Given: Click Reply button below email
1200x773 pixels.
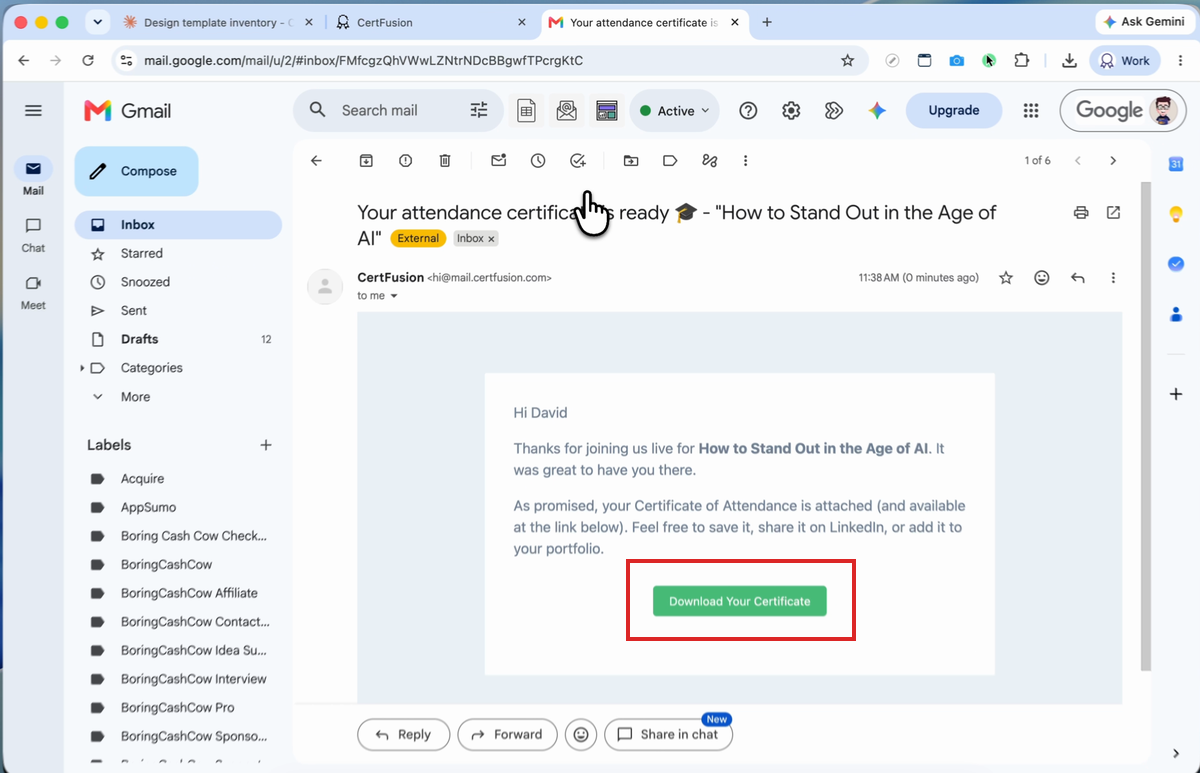Looking at the screenshot, I should click(403, 735).
